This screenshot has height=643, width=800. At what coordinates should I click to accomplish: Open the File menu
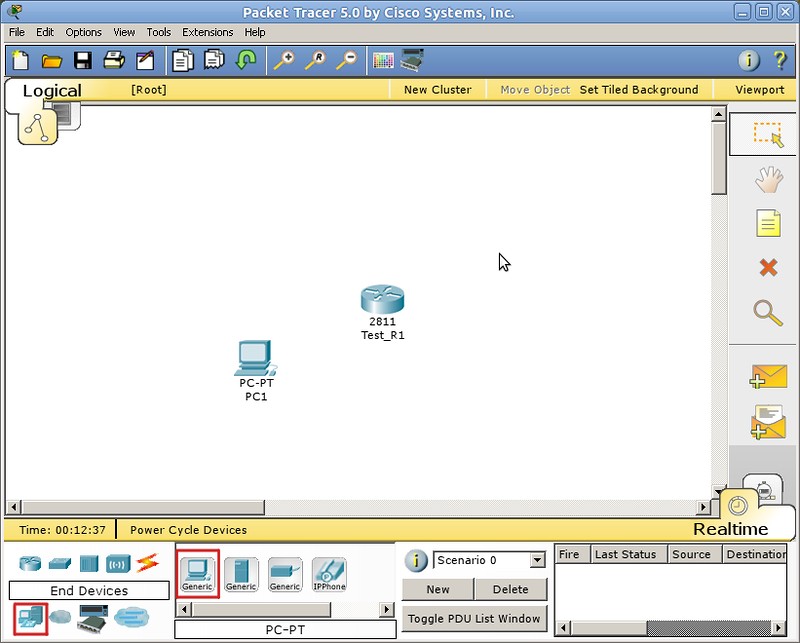(x=17, y=32)
